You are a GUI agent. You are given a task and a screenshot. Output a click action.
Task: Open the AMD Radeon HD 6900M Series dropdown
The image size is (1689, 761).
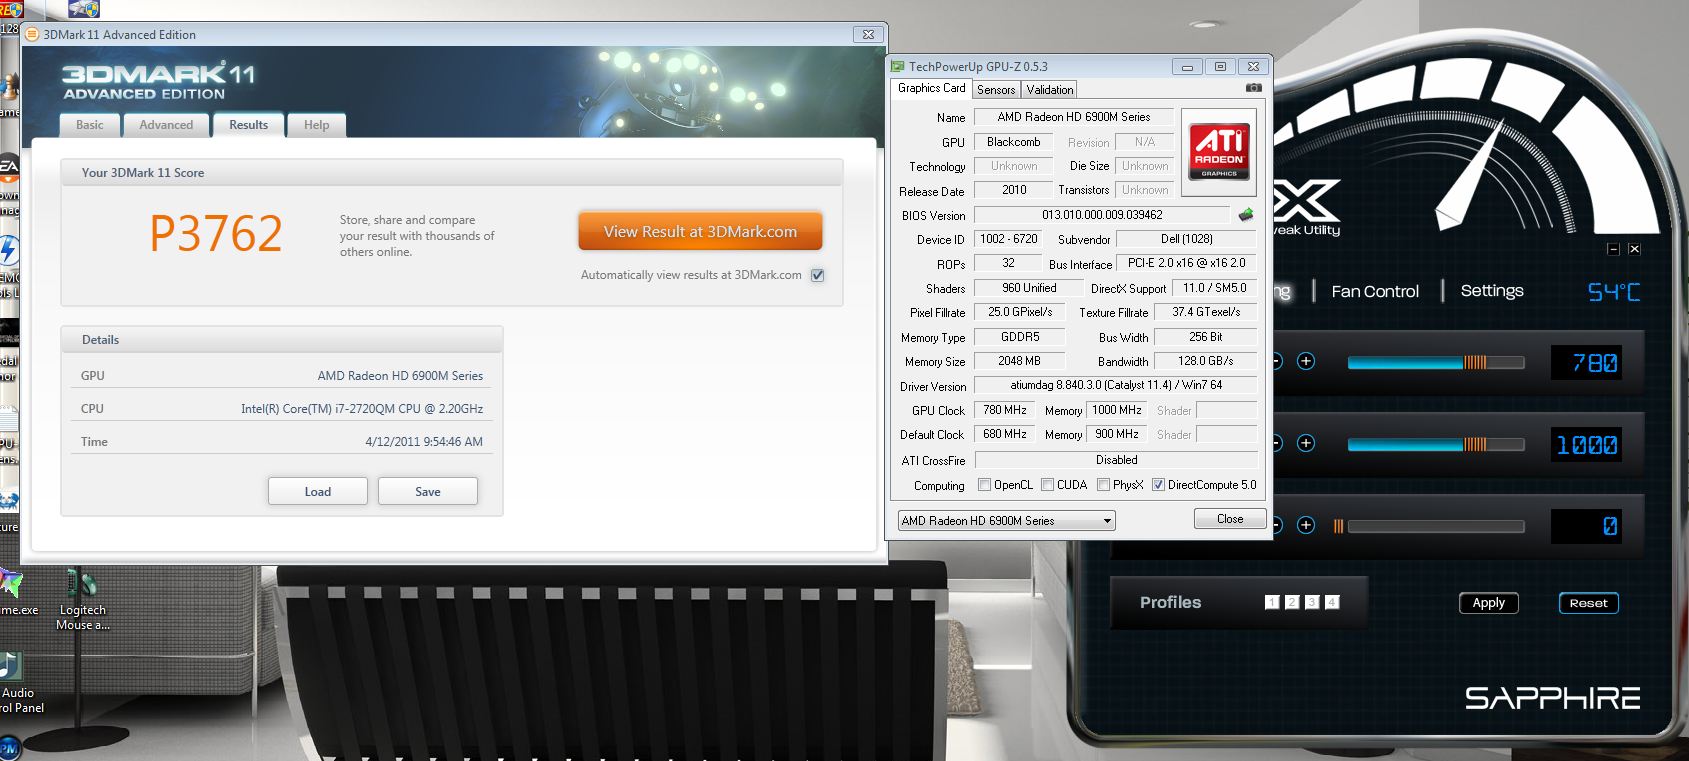(1006, 521)
